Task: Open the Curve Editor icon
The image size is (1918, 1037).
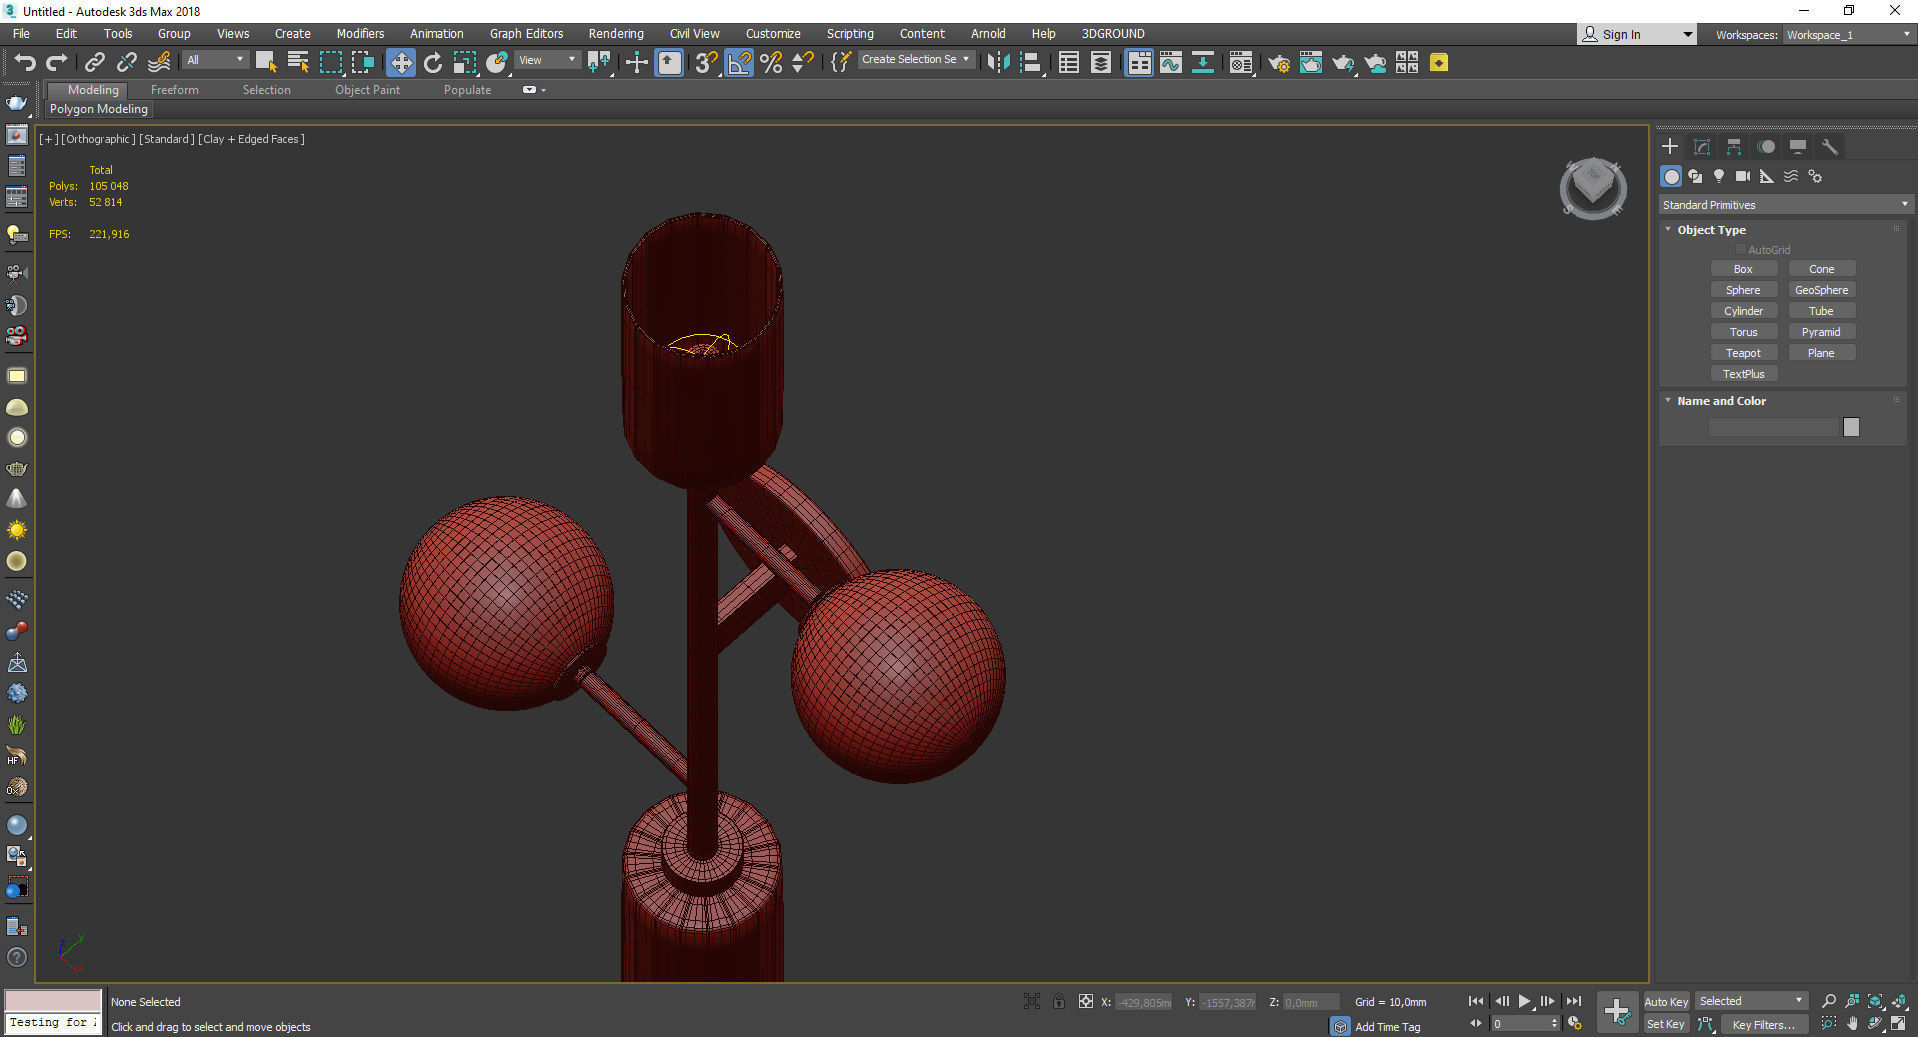Action: [1171, 63]
